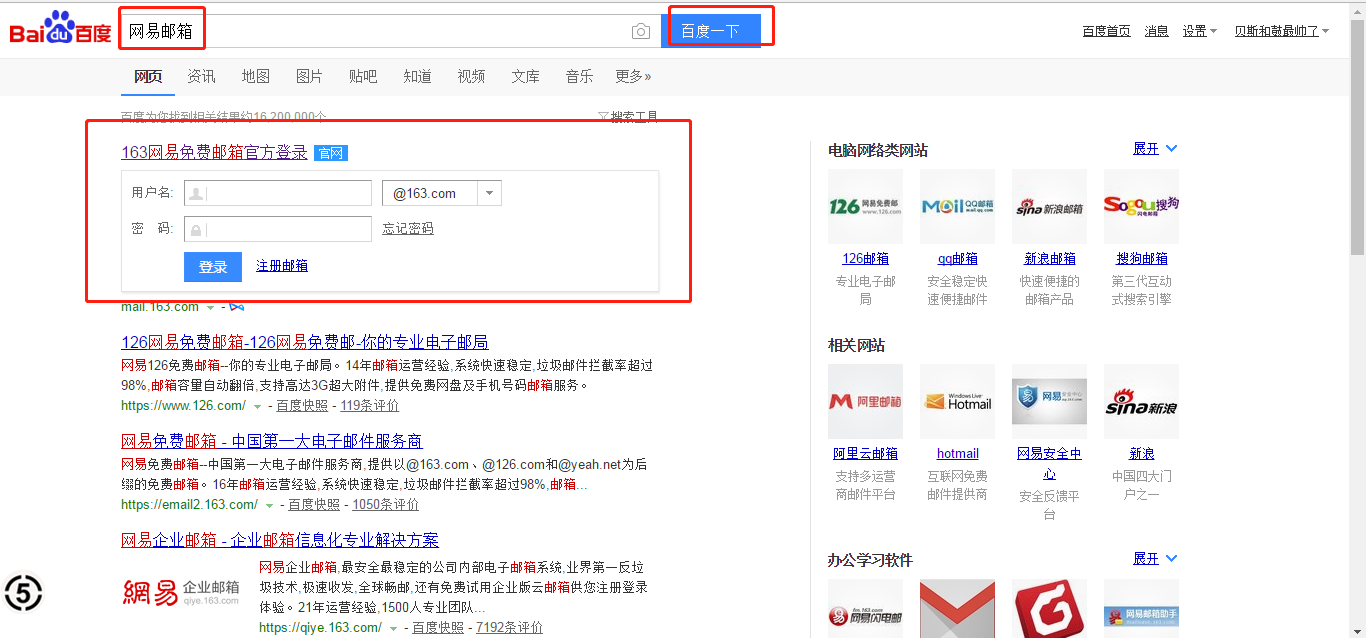
Task: Open 119条评价 reviews link
Action: point(369,405)
